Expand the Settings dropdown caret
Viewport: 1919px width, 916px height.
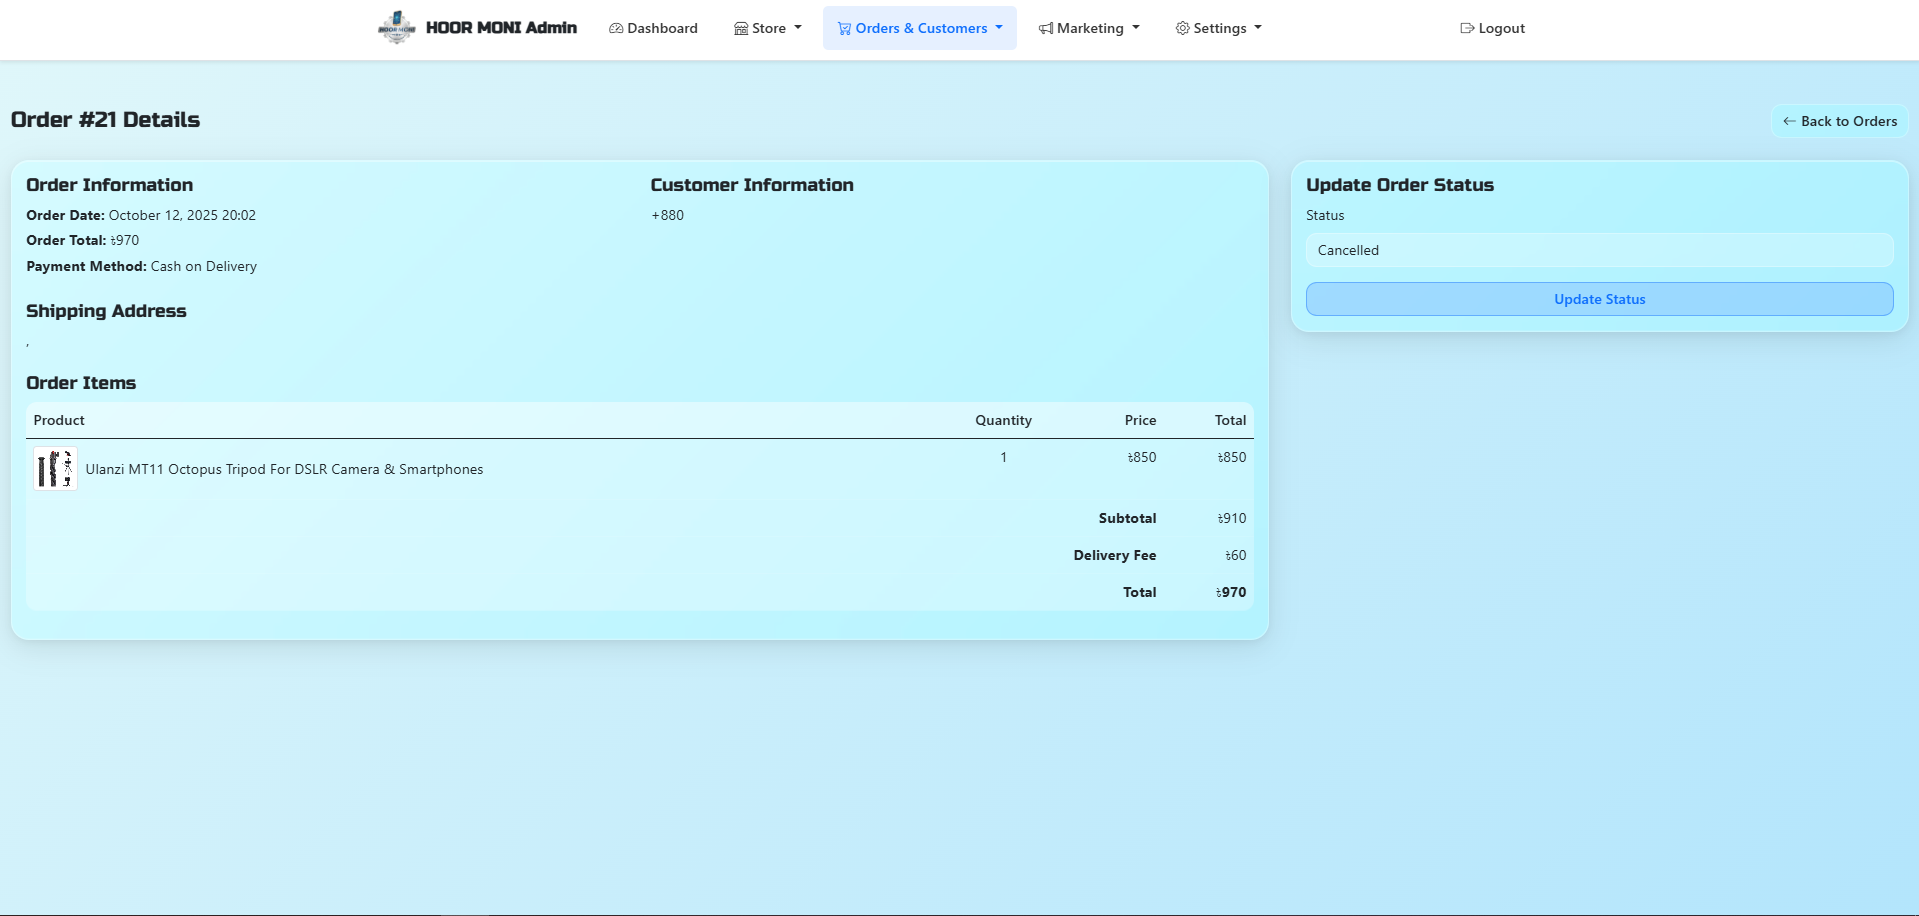[x=1258, y=28]
